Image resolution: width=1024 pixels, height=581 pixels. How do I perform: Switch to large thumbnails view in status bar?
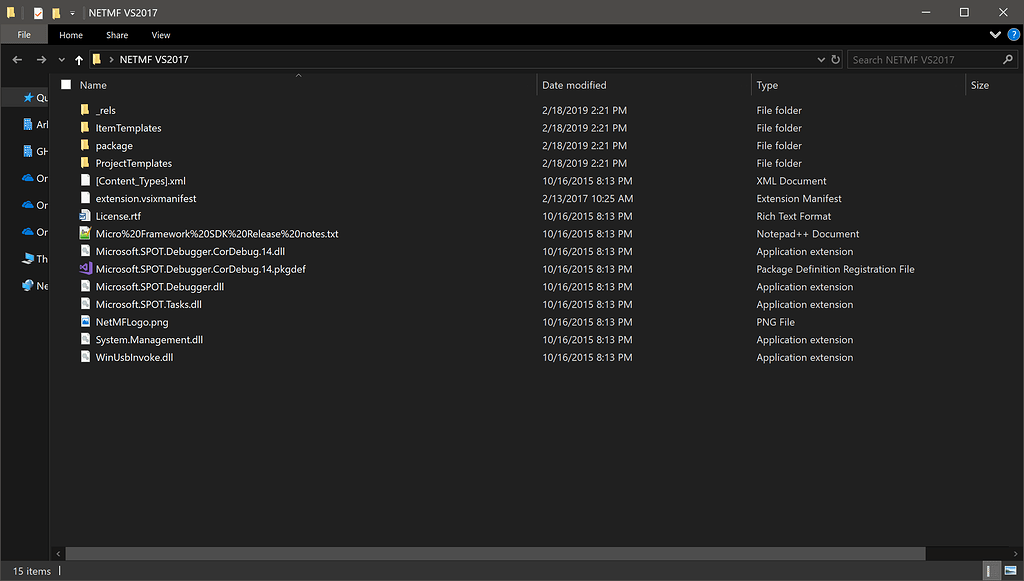(1009, 571)
